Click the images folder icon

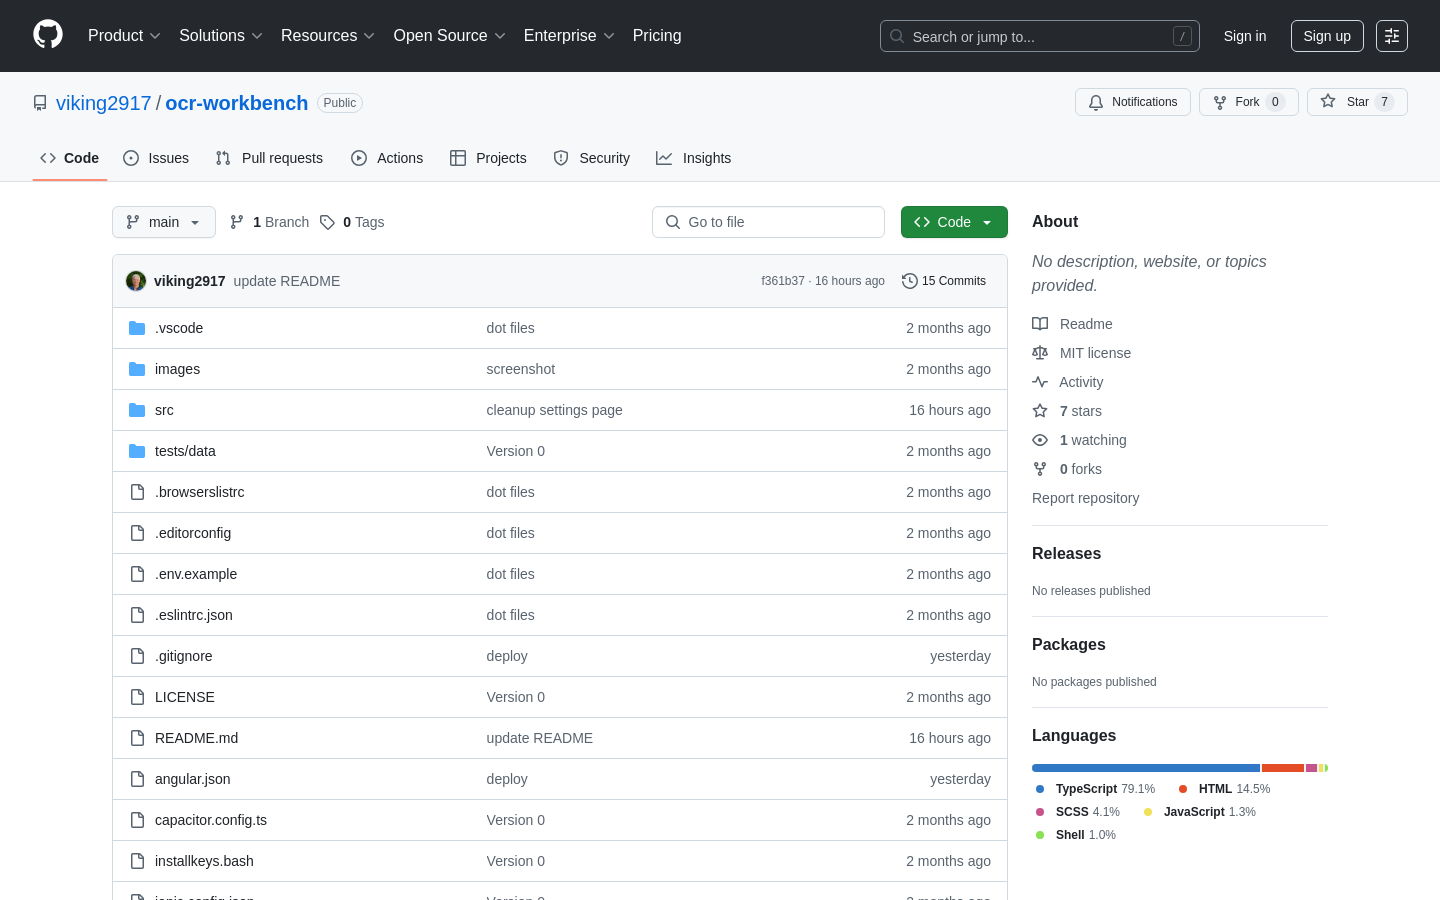click(x=137, y=369)
